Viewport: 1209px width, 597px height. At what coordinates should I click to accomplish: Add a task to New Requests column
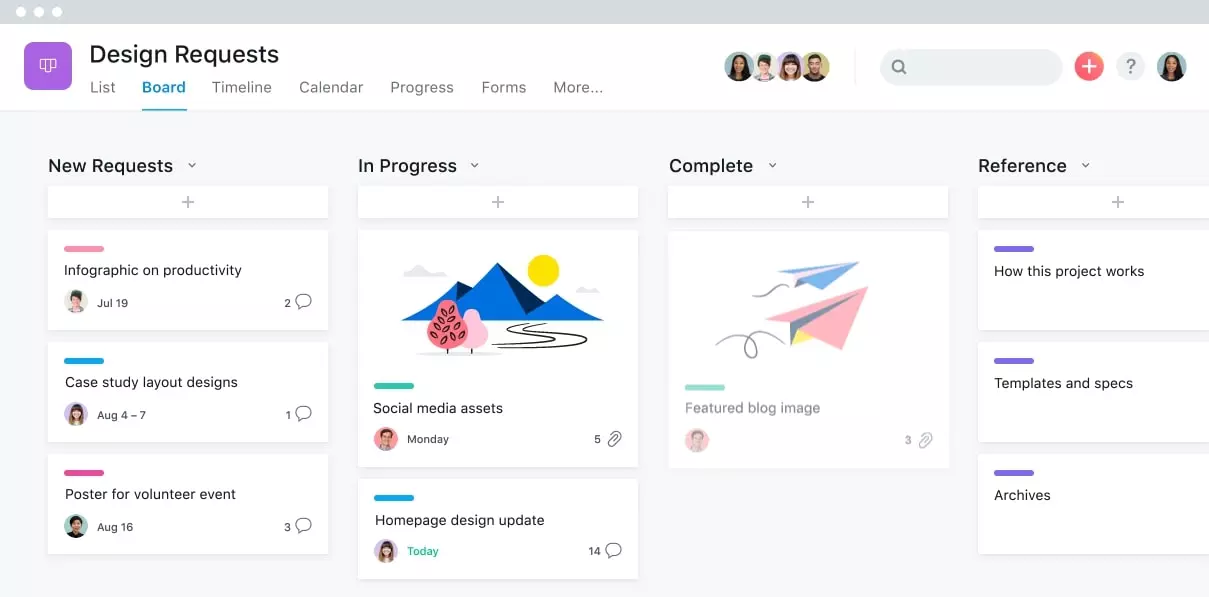(188, 202)
